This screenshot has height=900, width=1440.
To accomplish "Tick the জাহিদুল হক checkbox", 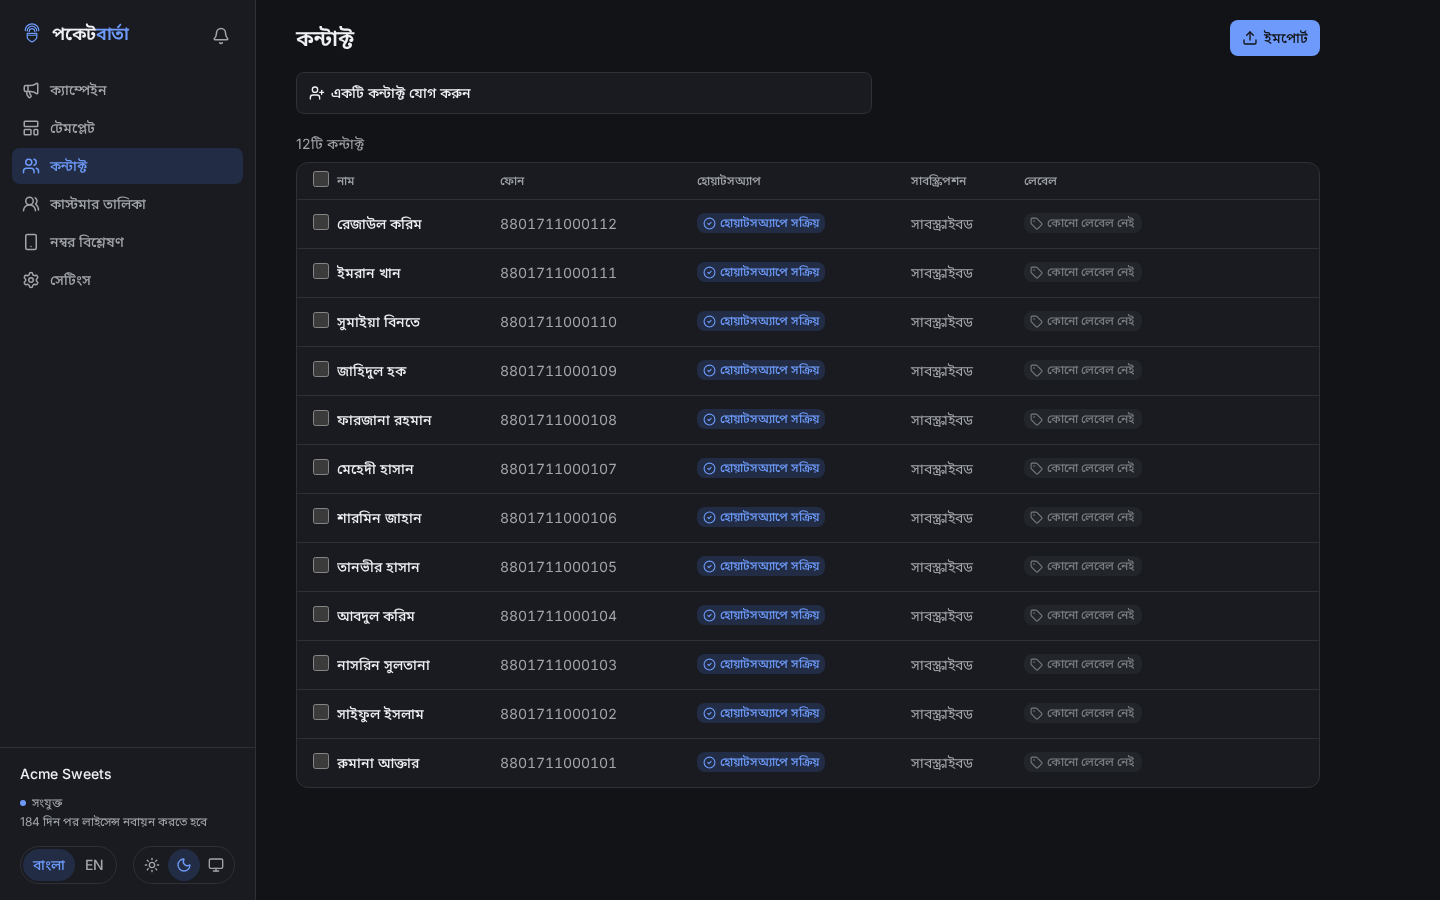I will (321, 369).
